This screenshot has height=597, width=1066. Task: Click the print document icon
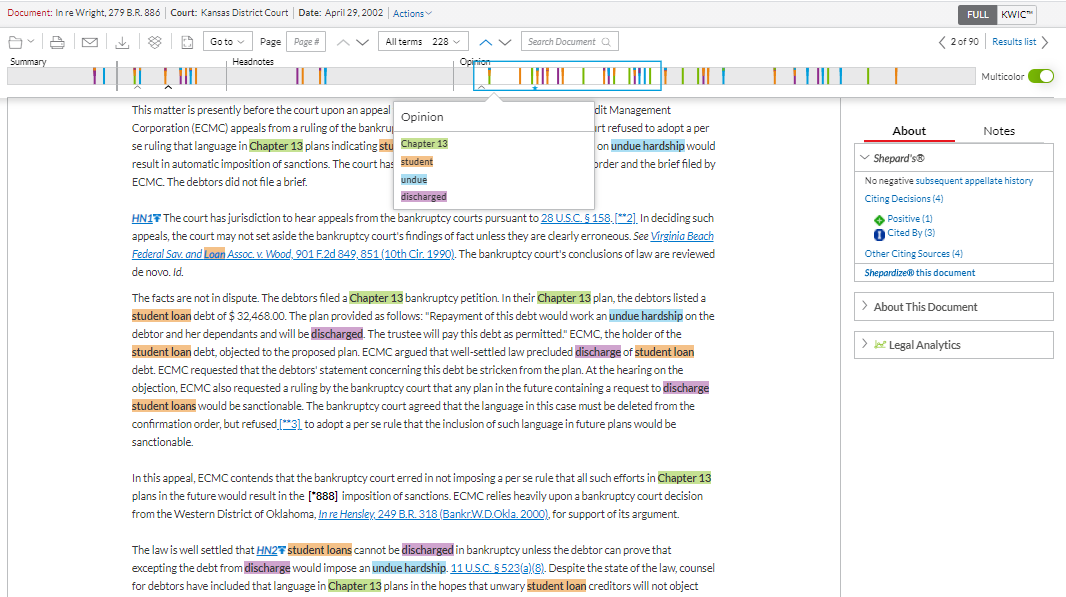click(x=58, y=42)
